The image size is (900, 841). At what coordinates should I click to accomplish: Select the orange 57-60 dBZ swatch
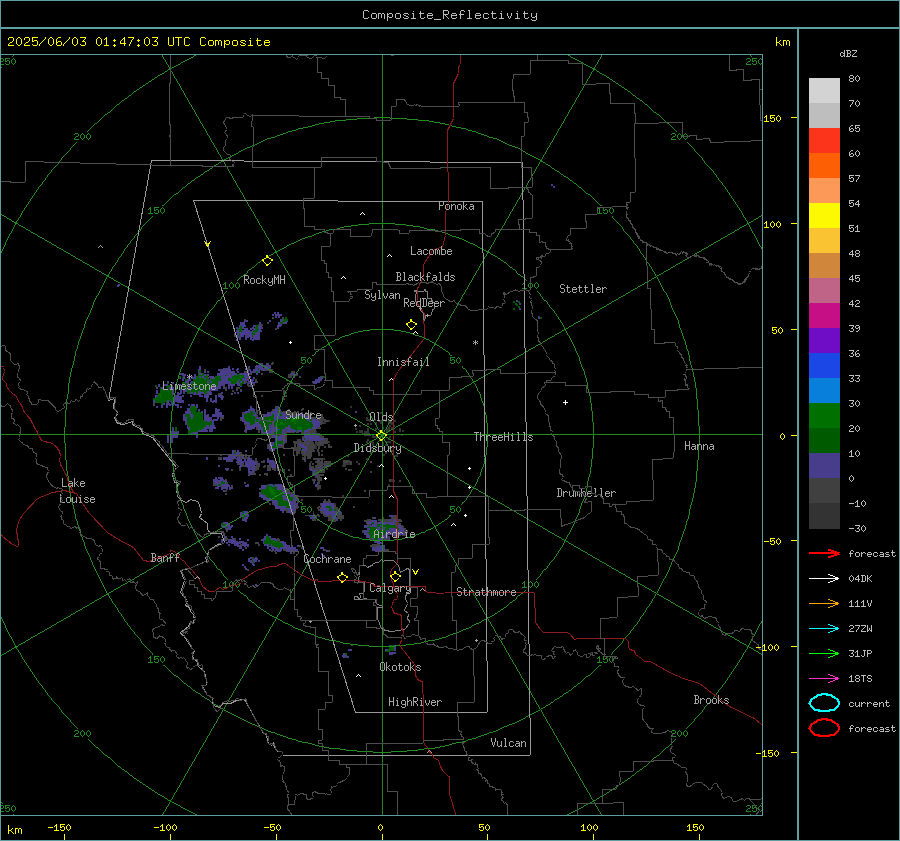[824, 166]
